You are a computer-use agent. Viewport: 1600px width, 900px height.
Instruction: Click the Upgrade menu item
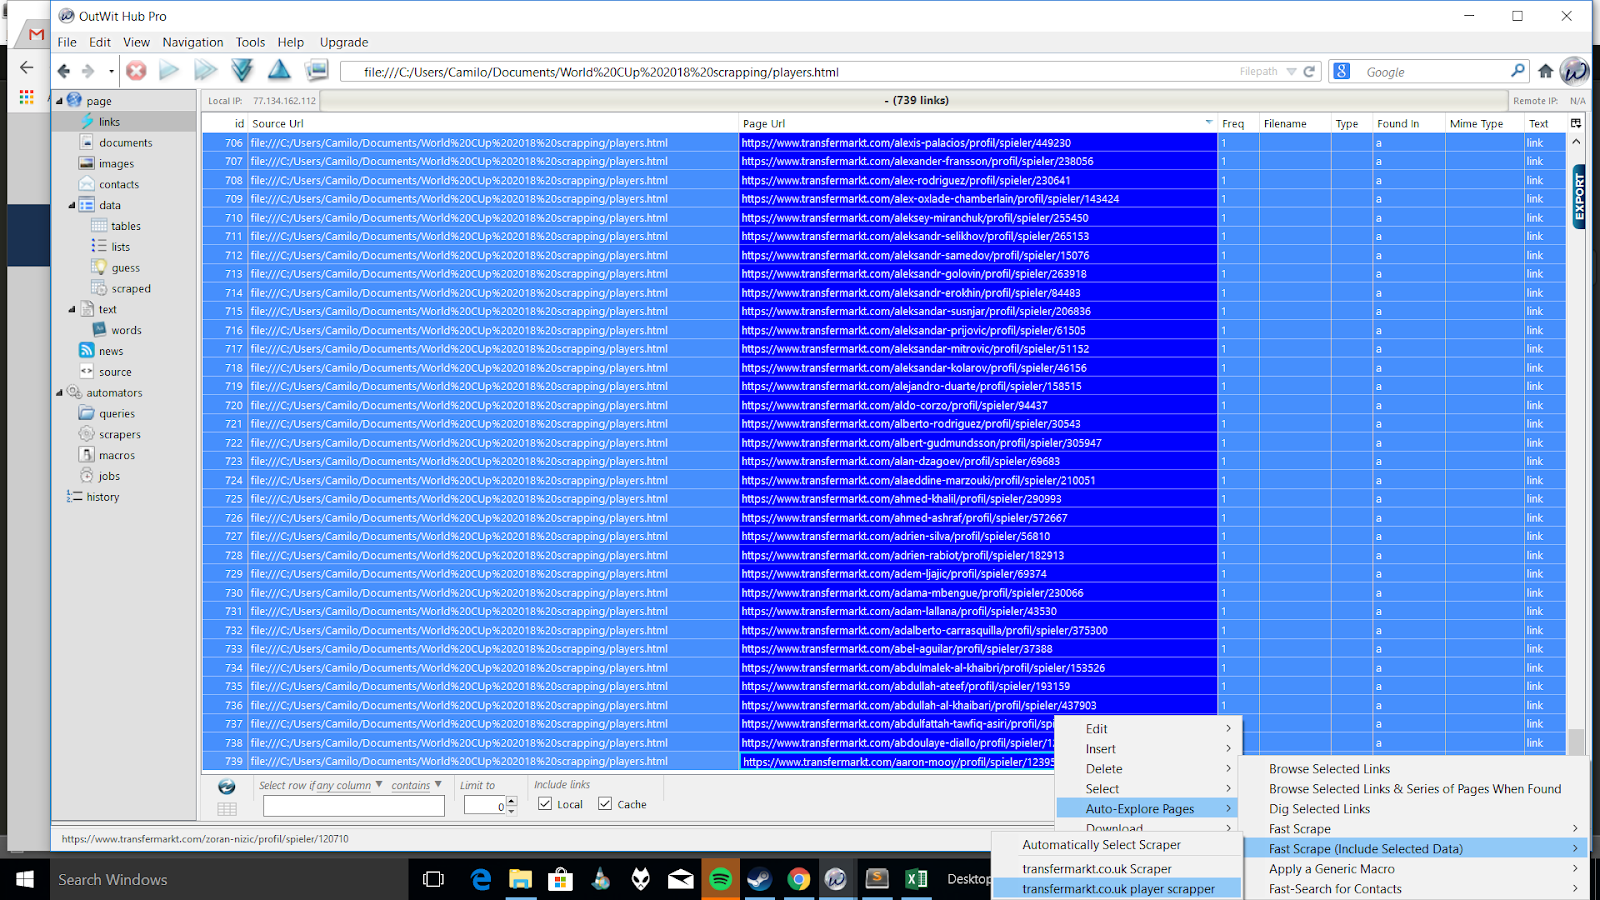pos(344,42)
